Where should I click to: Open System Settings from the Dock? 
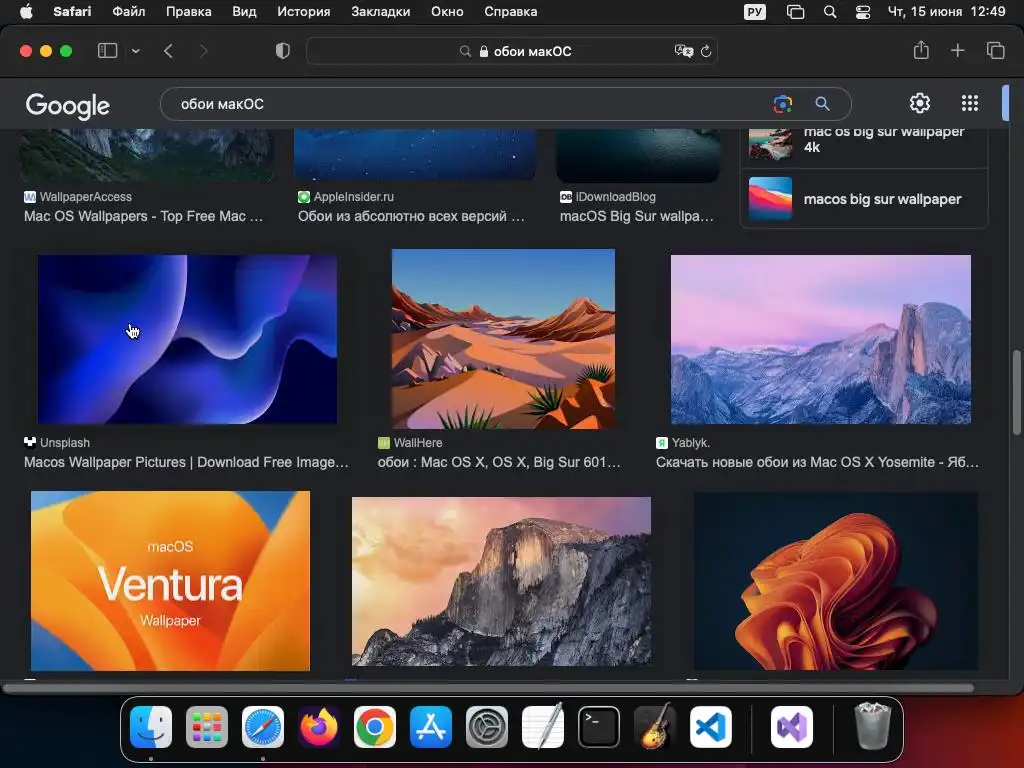click(487, 727)
